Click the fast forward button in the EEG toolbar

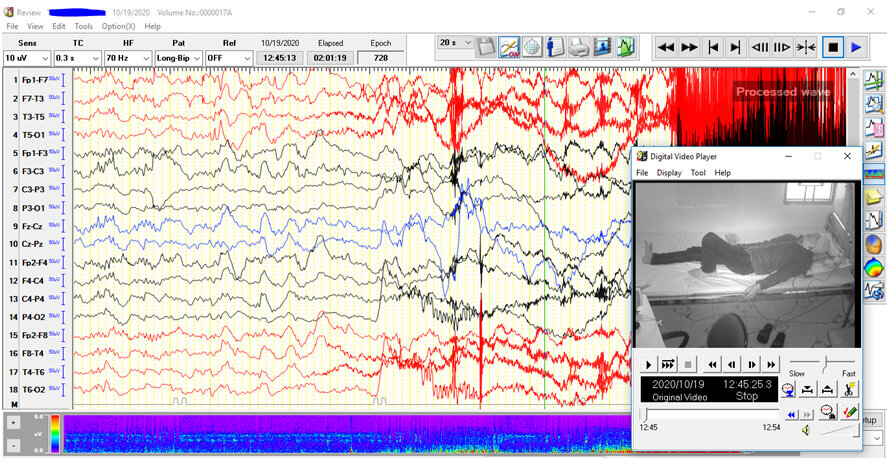[x=689, y=47]
